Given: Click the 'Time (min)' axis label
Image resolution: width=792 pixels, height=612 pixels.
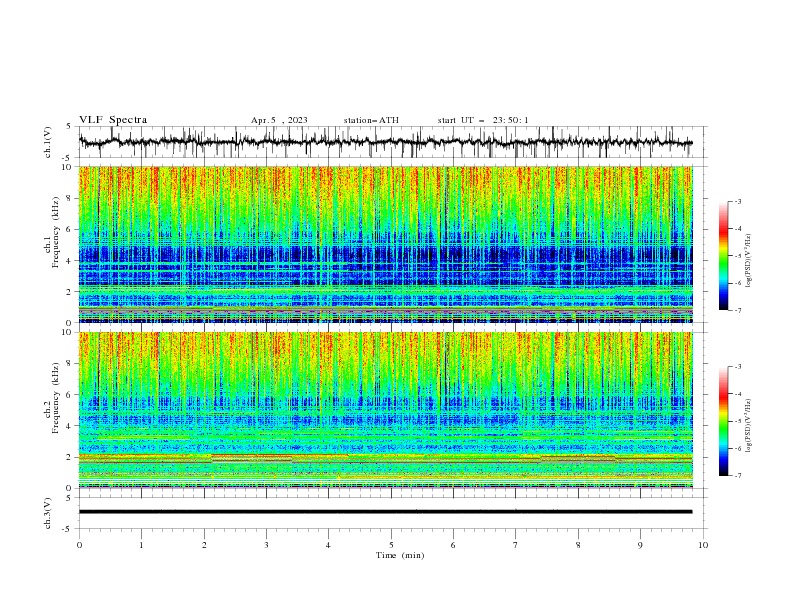Looking at the screenshot, I should coord(400,555).
